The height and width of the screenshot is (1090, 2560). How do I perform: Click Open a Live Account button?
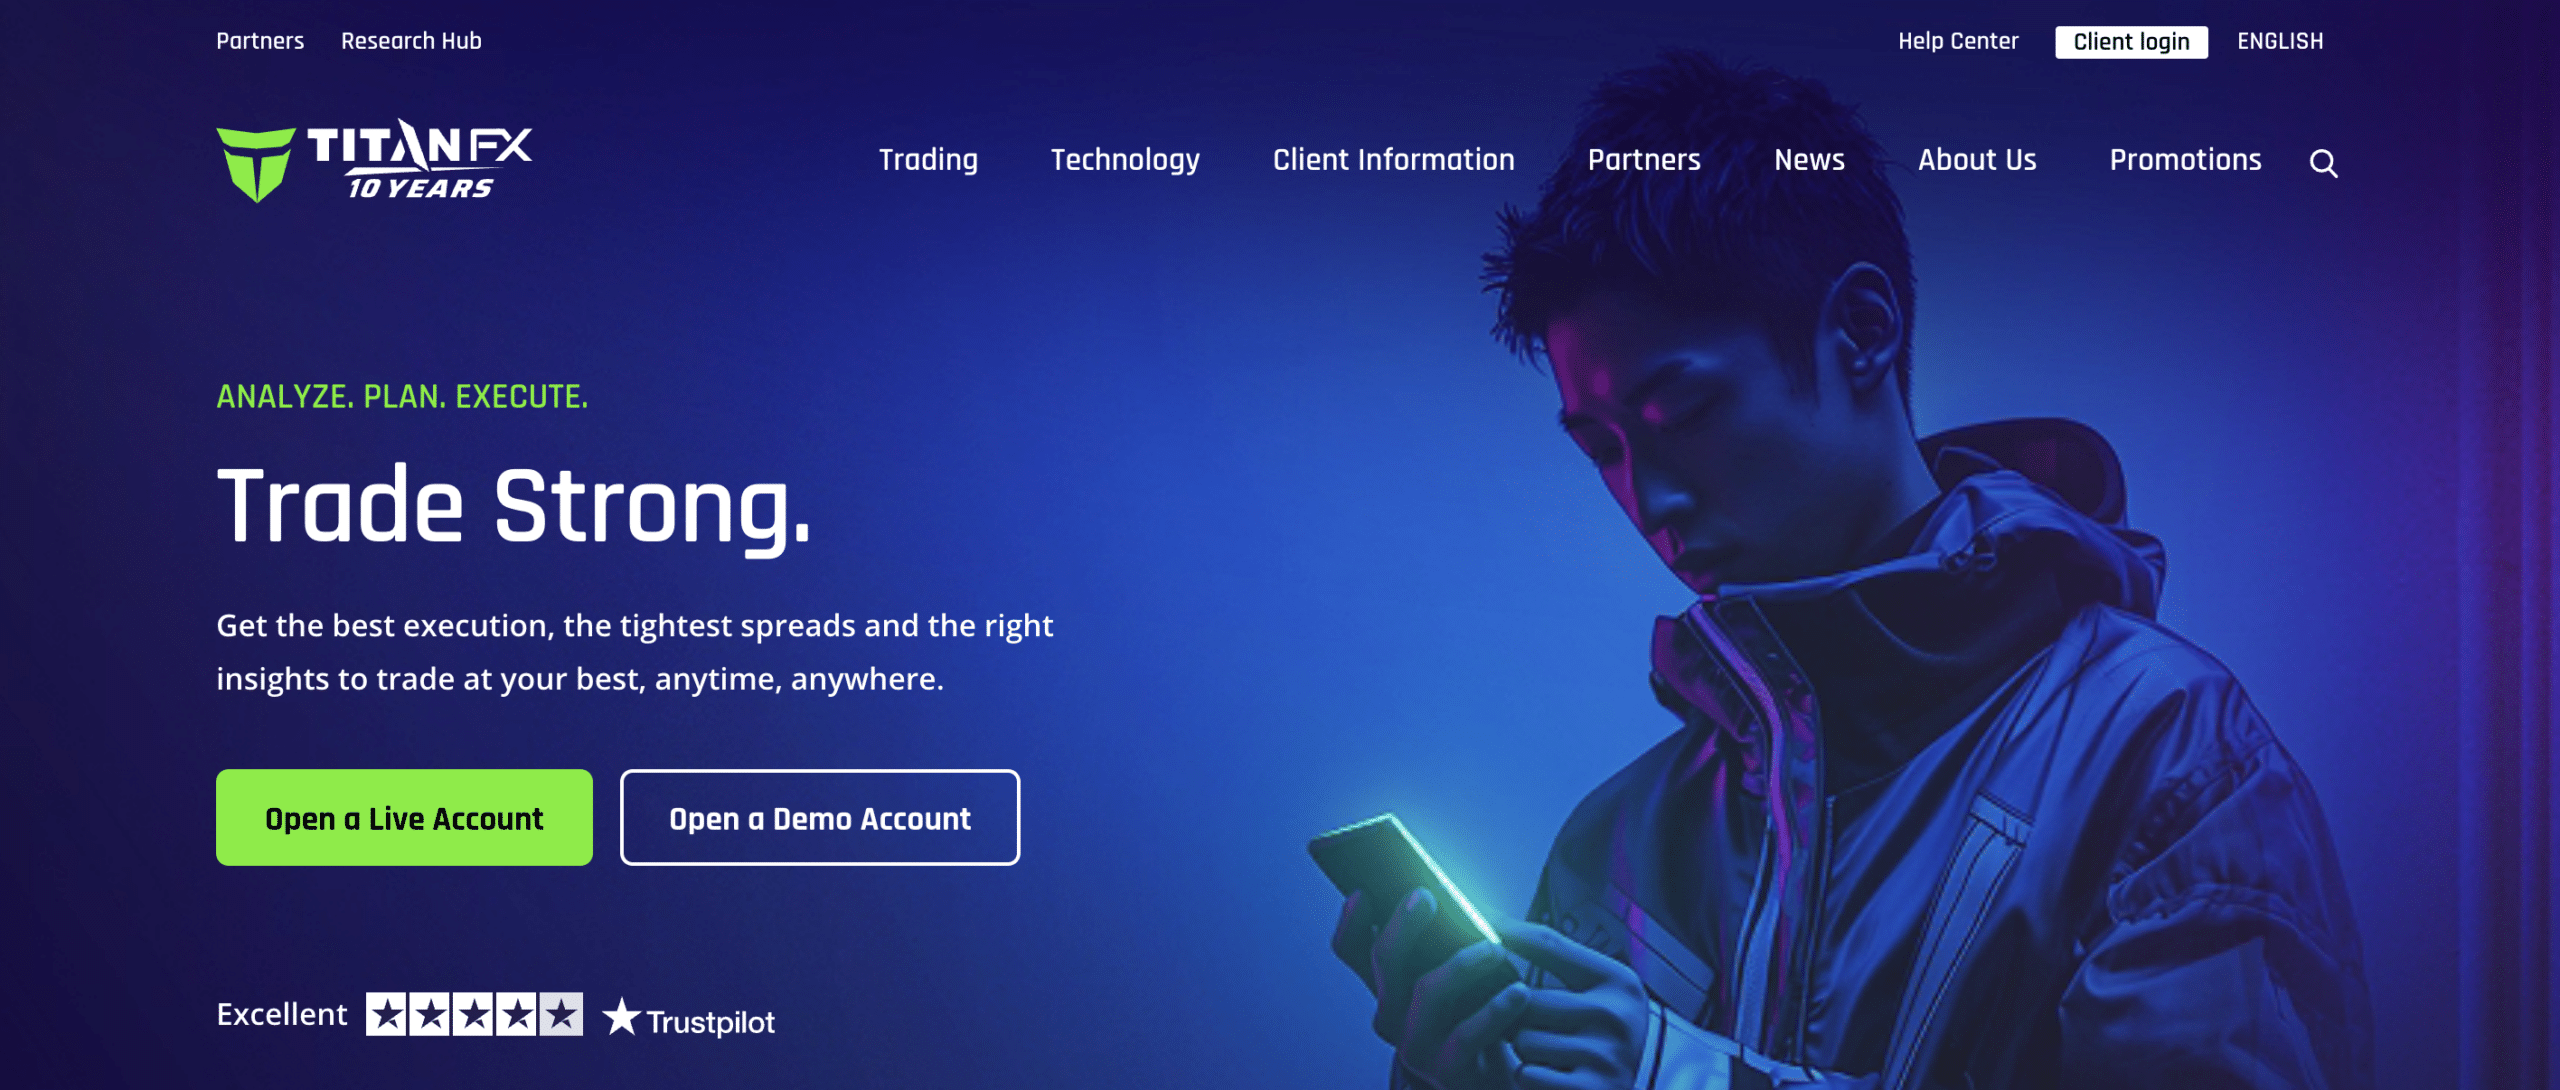click(x=404, y=818)
